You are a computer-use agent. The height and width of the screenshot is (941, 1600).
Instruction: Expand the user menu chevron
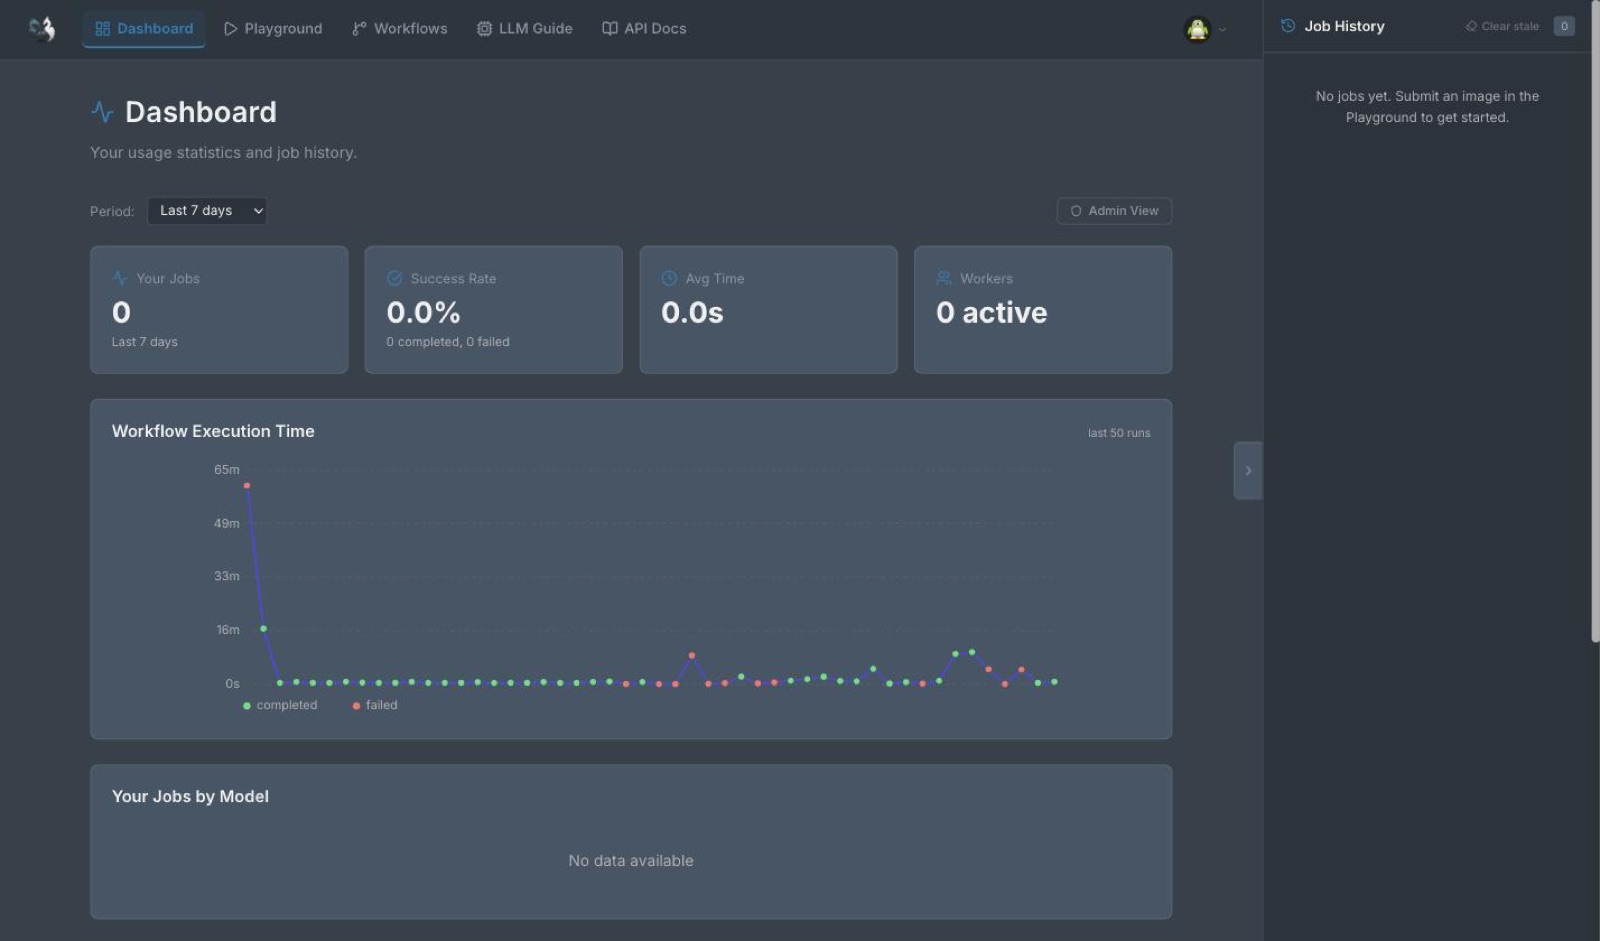point(1222,30)
